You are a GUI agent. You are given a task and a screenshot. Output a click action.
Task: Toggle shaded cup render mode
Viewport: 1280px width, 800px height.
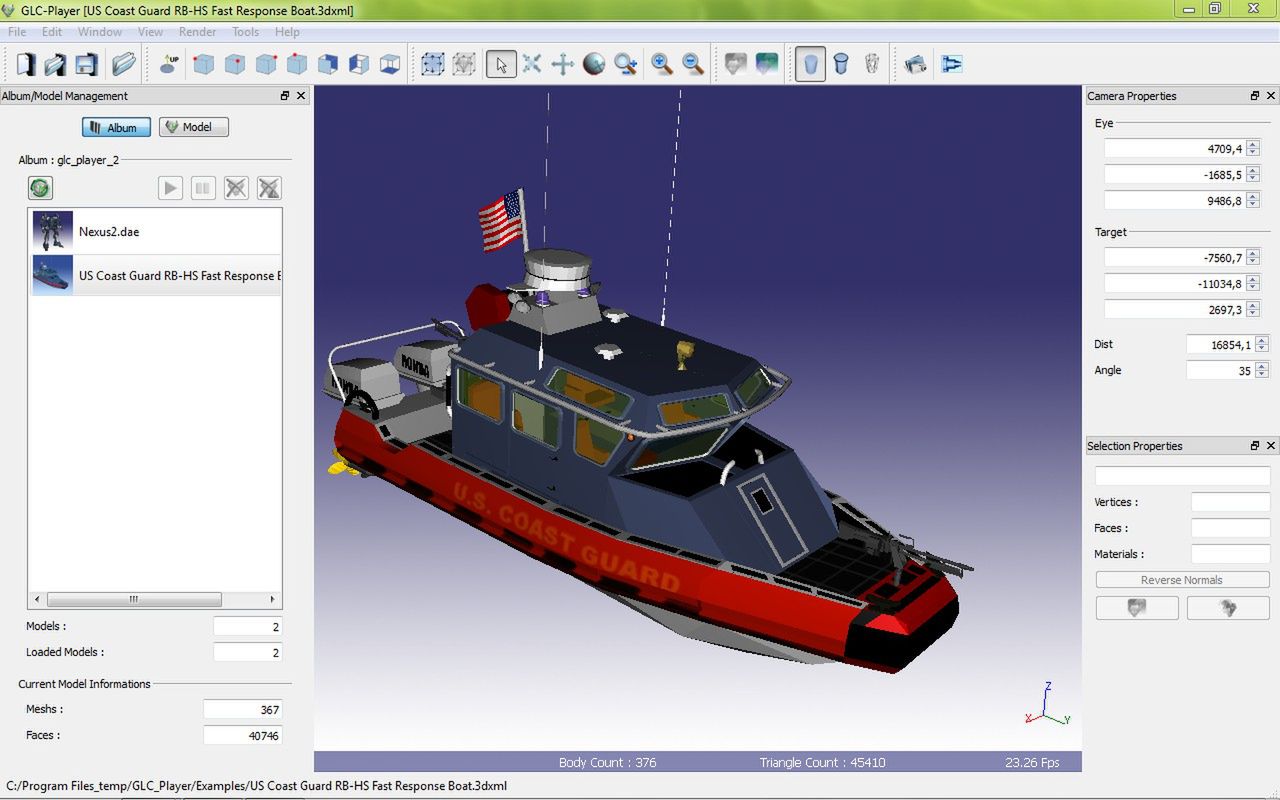tap(811, 65)
